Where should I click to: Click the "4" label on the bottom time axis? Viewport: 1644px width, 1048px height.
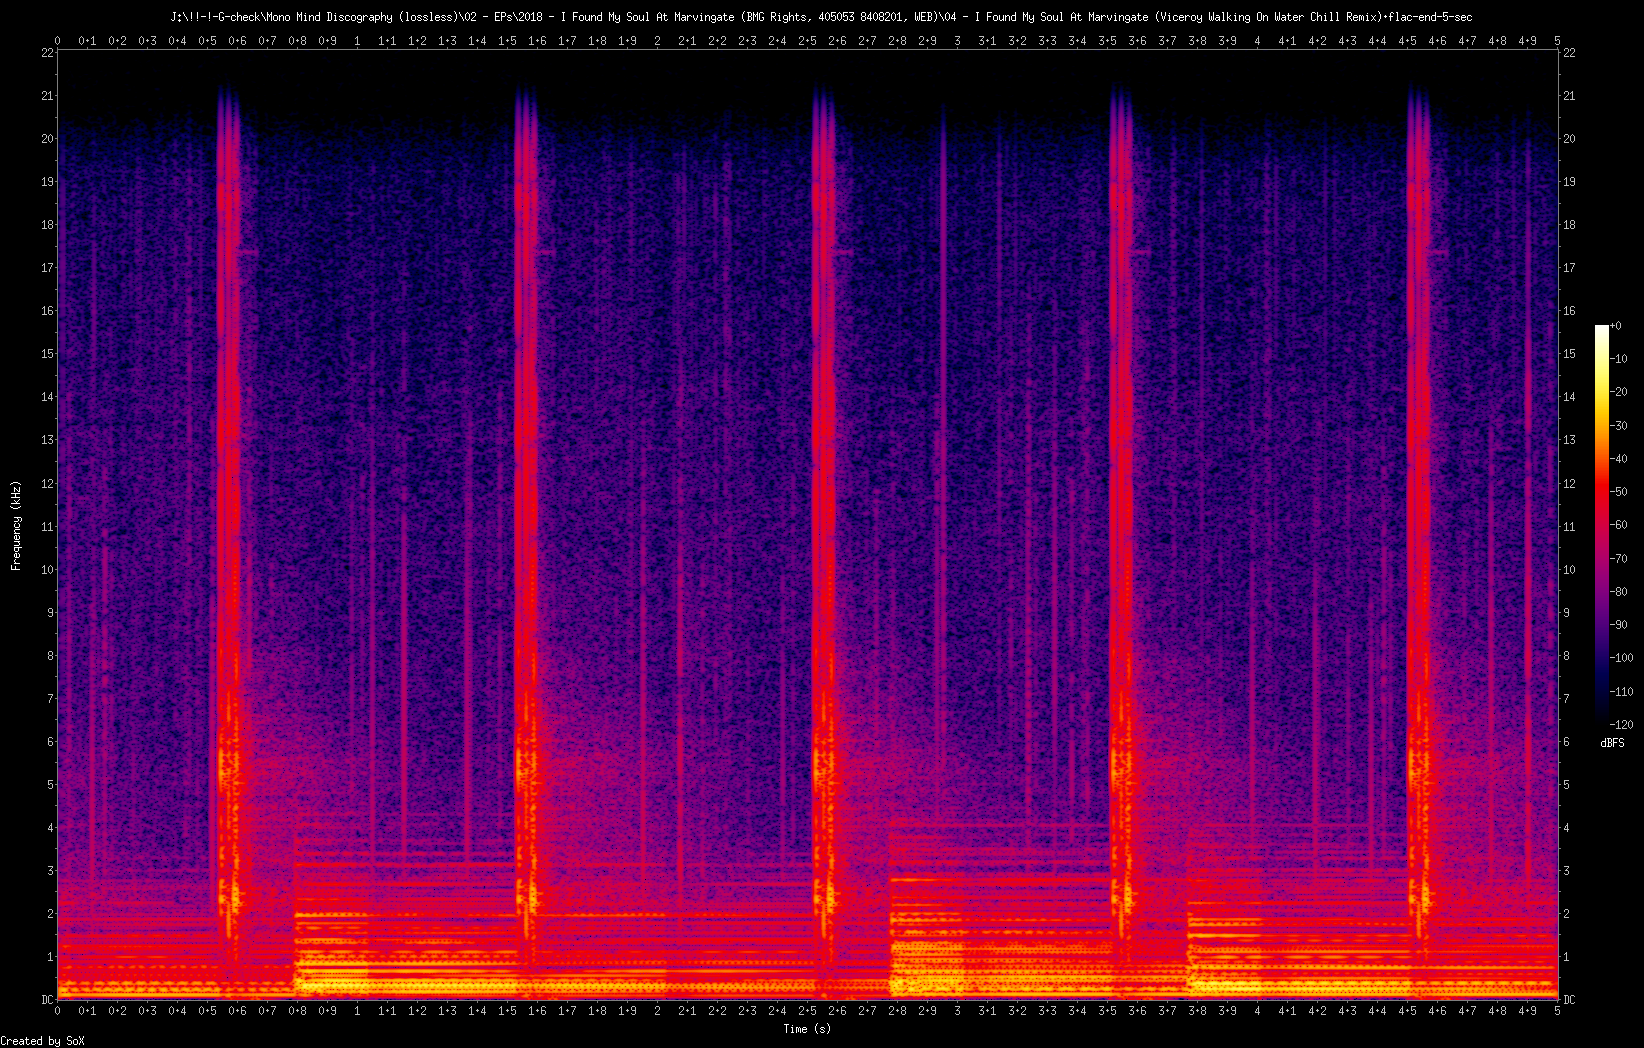1258,1011
